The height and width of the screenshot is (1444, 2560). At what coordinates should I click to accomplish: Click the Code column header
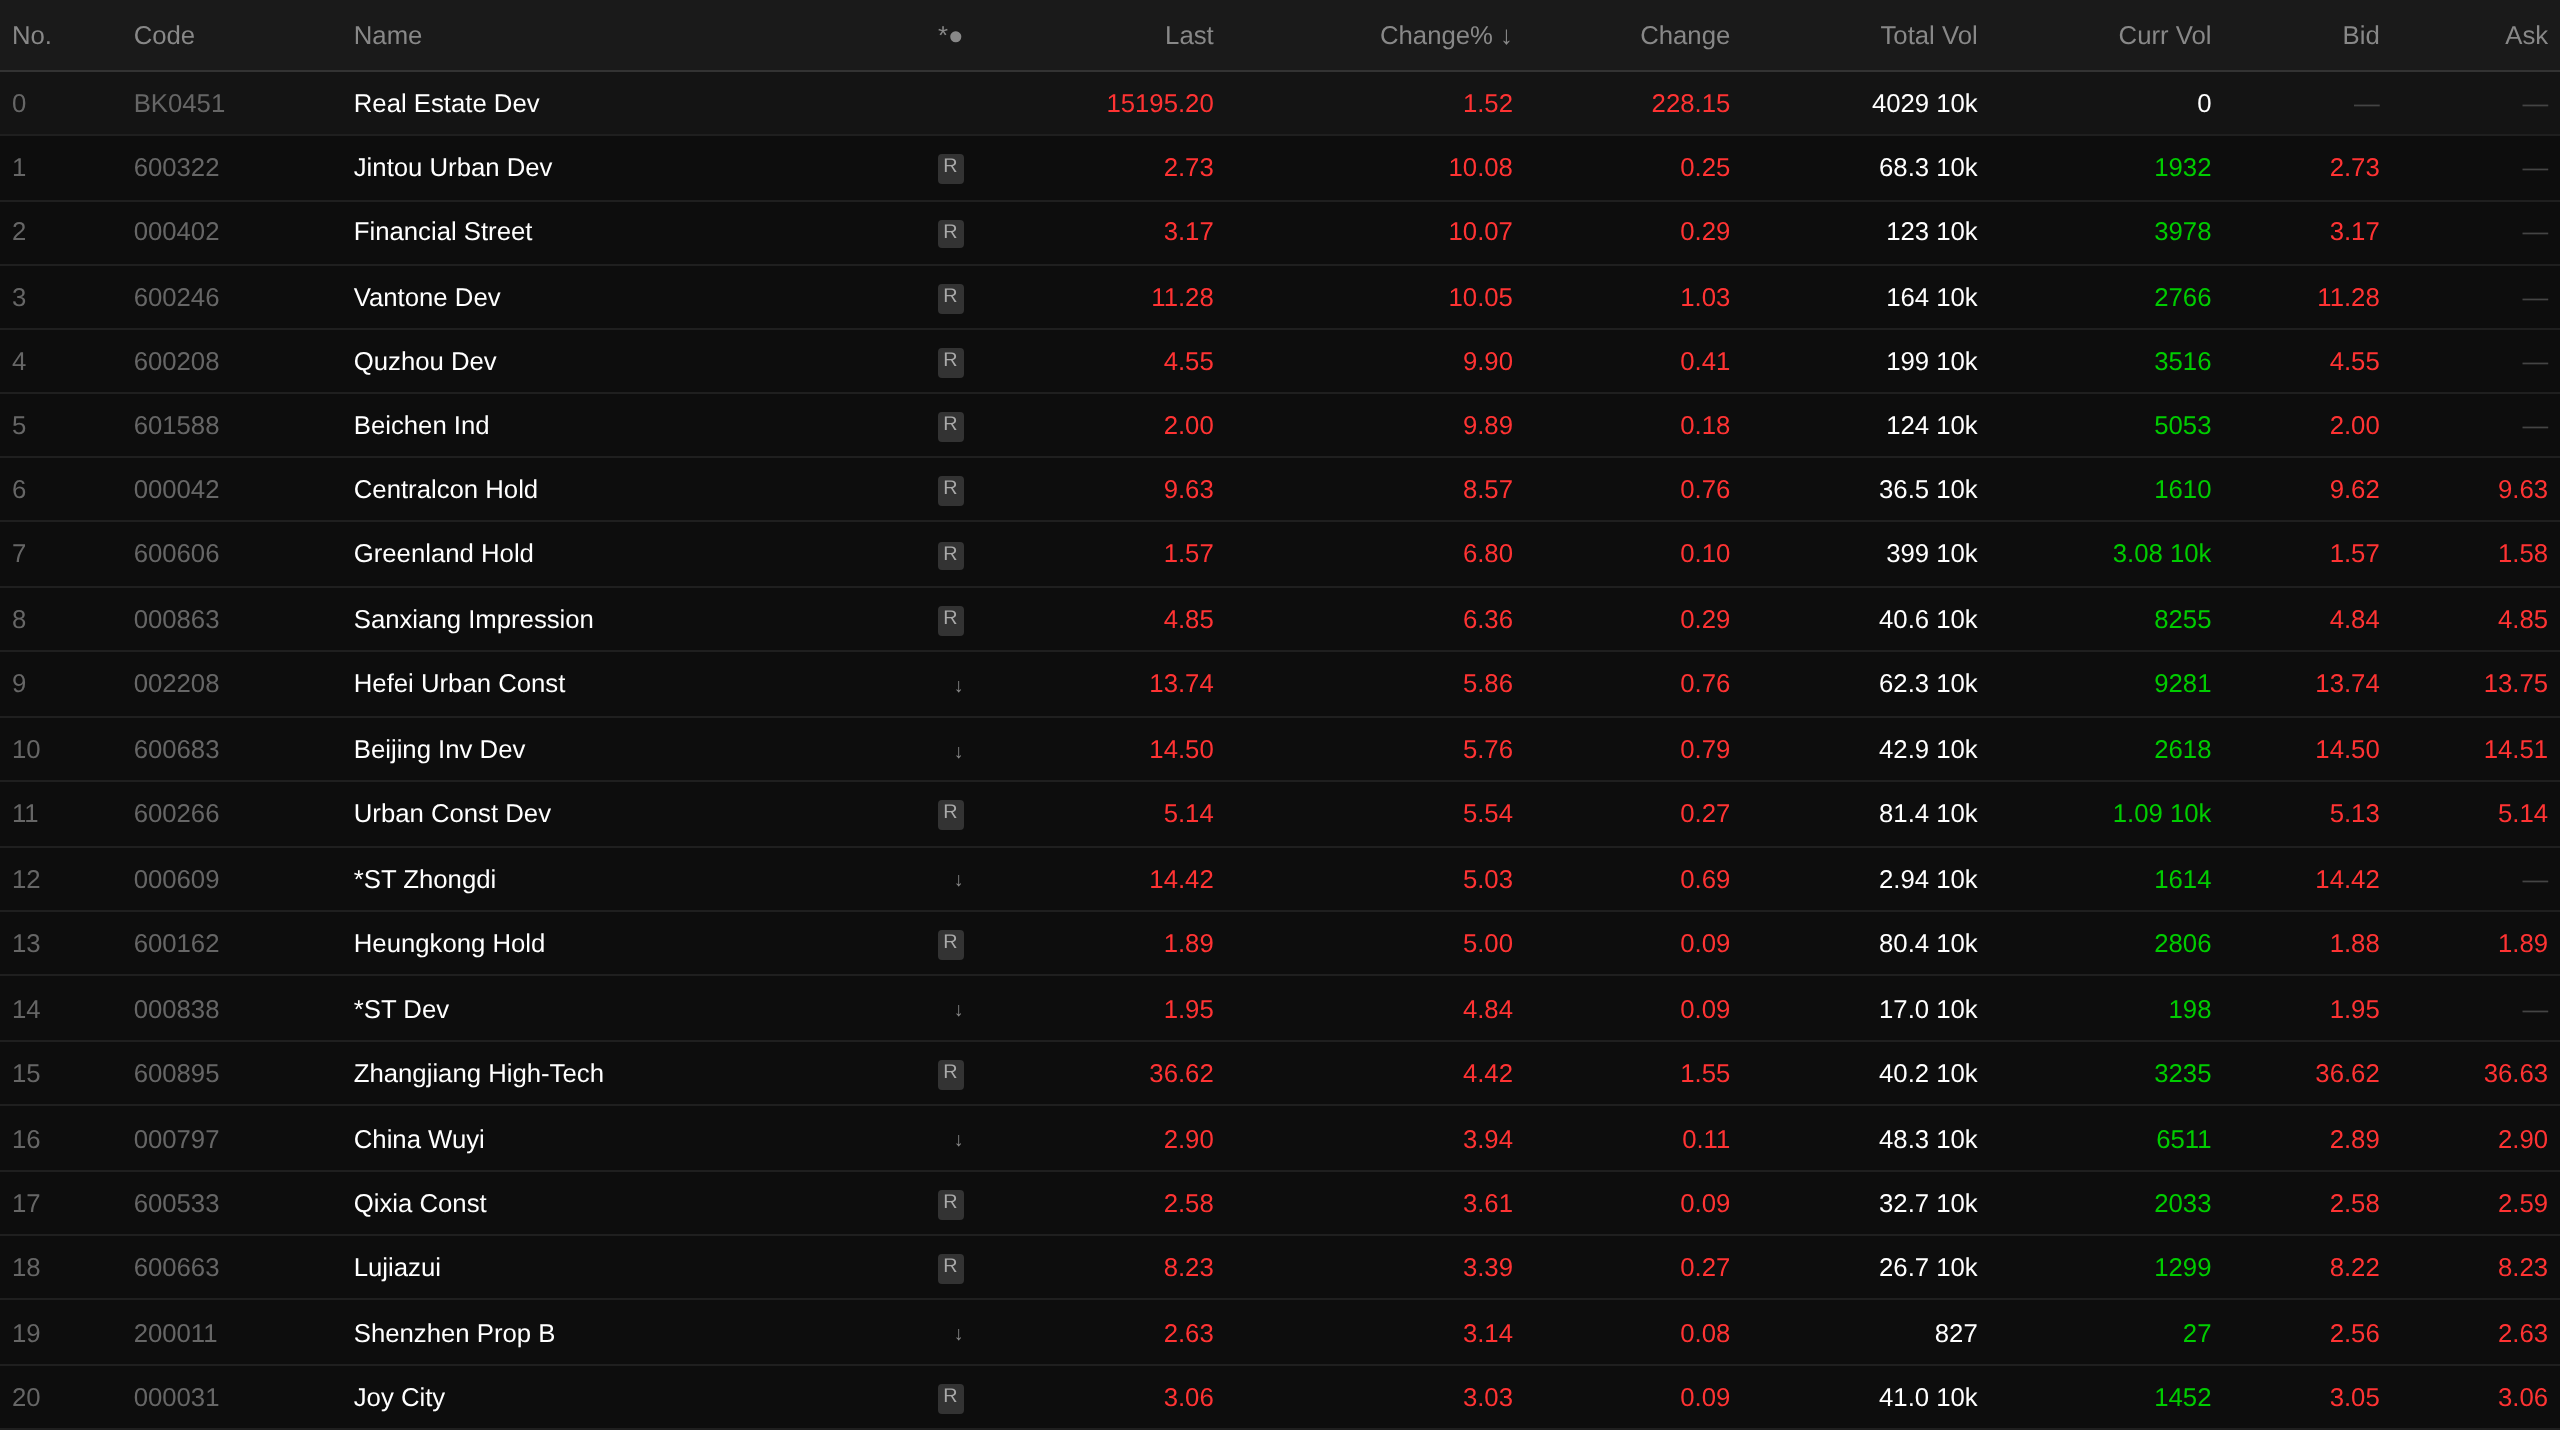(x=164, y=36)
